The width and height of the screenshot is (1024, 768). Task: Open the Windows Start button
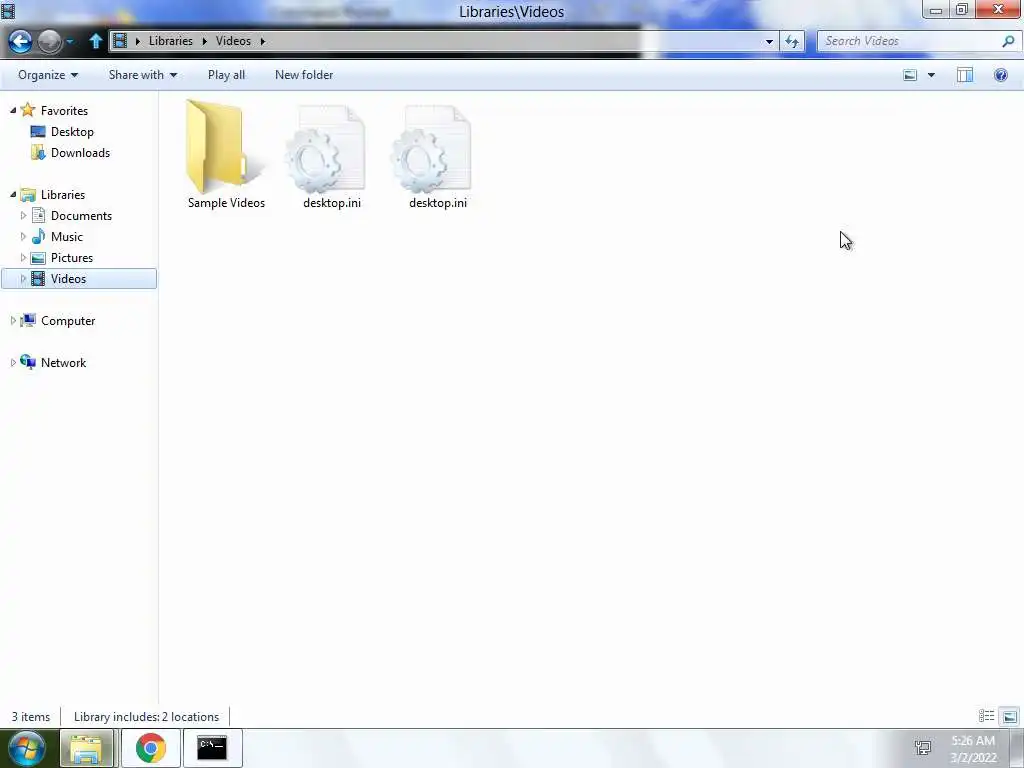pyautogui.click(x=27, y=748)
